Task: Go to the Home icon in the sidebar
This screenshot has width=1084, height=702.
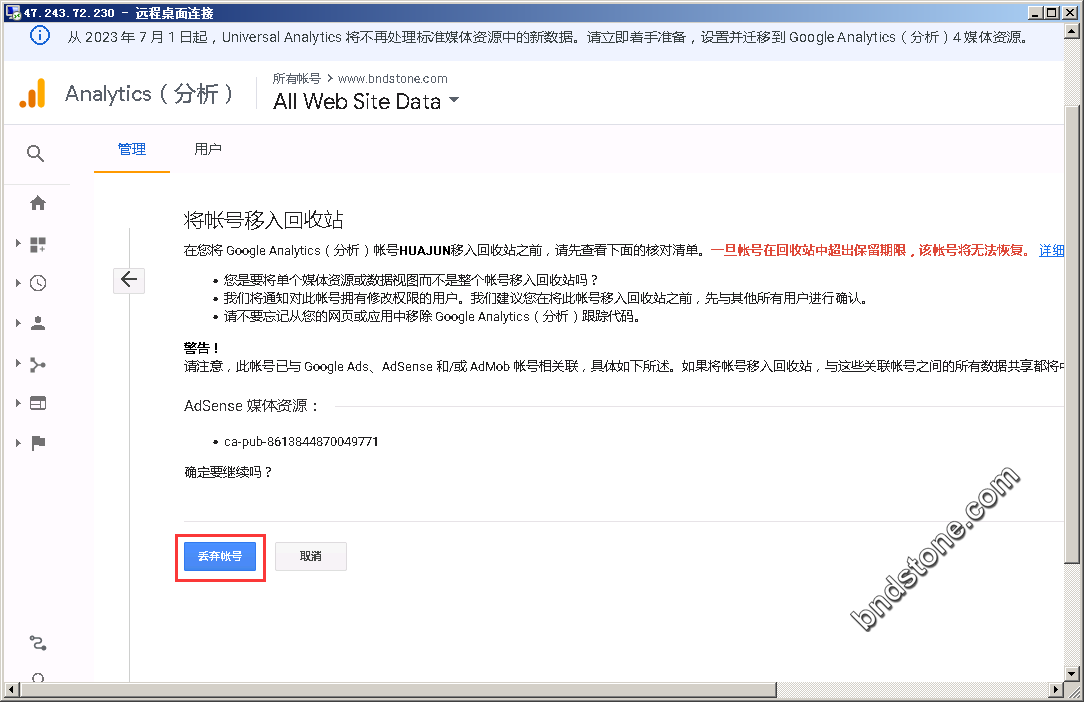Action: point(38,203)
